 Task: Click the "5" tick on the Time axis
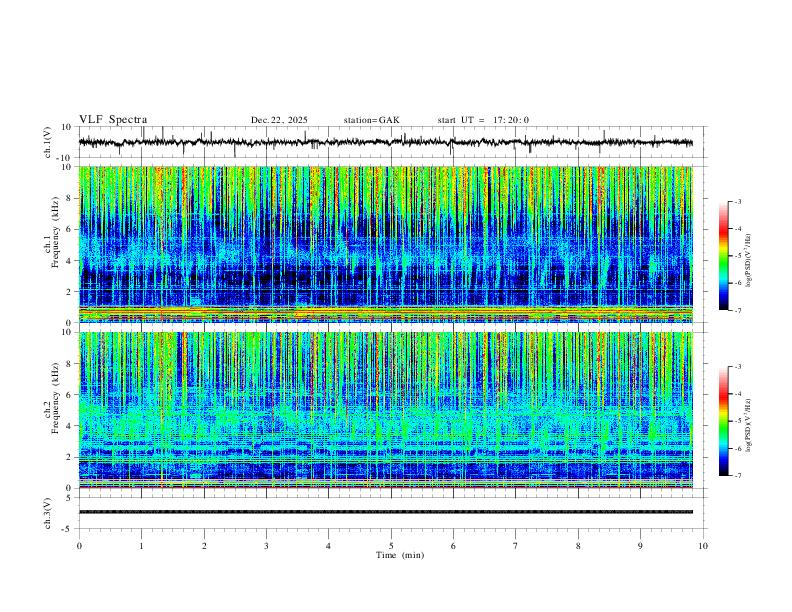(391, 546)
